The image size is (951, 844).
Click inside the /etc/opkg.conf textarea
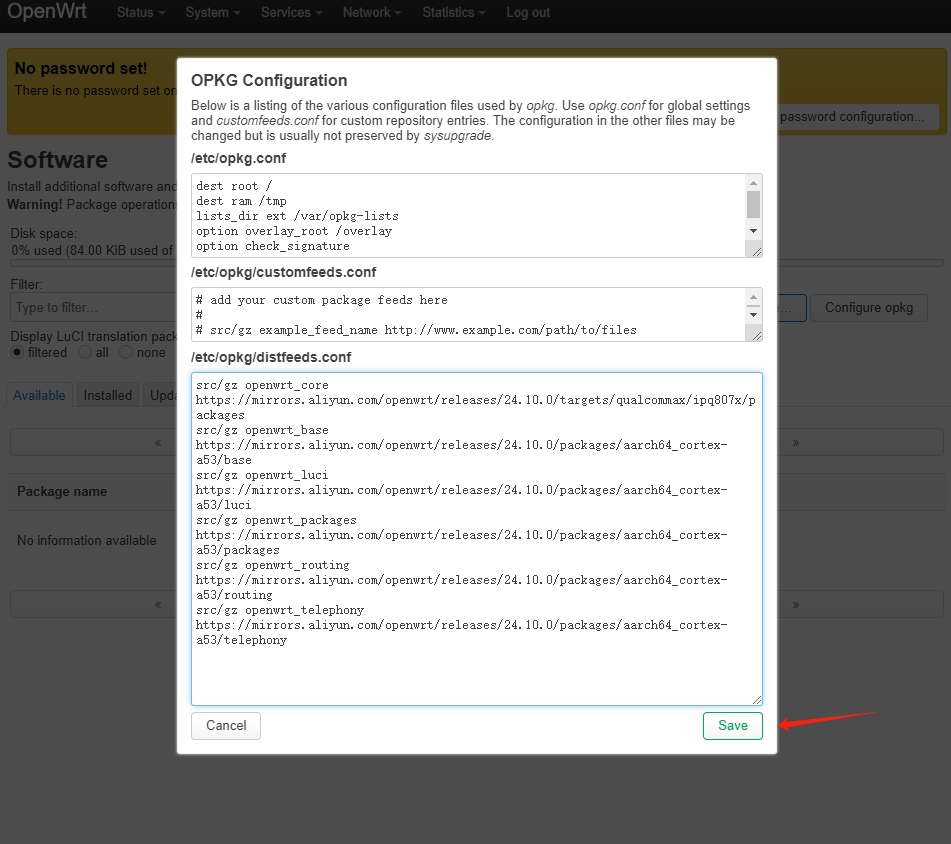click(468, 215)
